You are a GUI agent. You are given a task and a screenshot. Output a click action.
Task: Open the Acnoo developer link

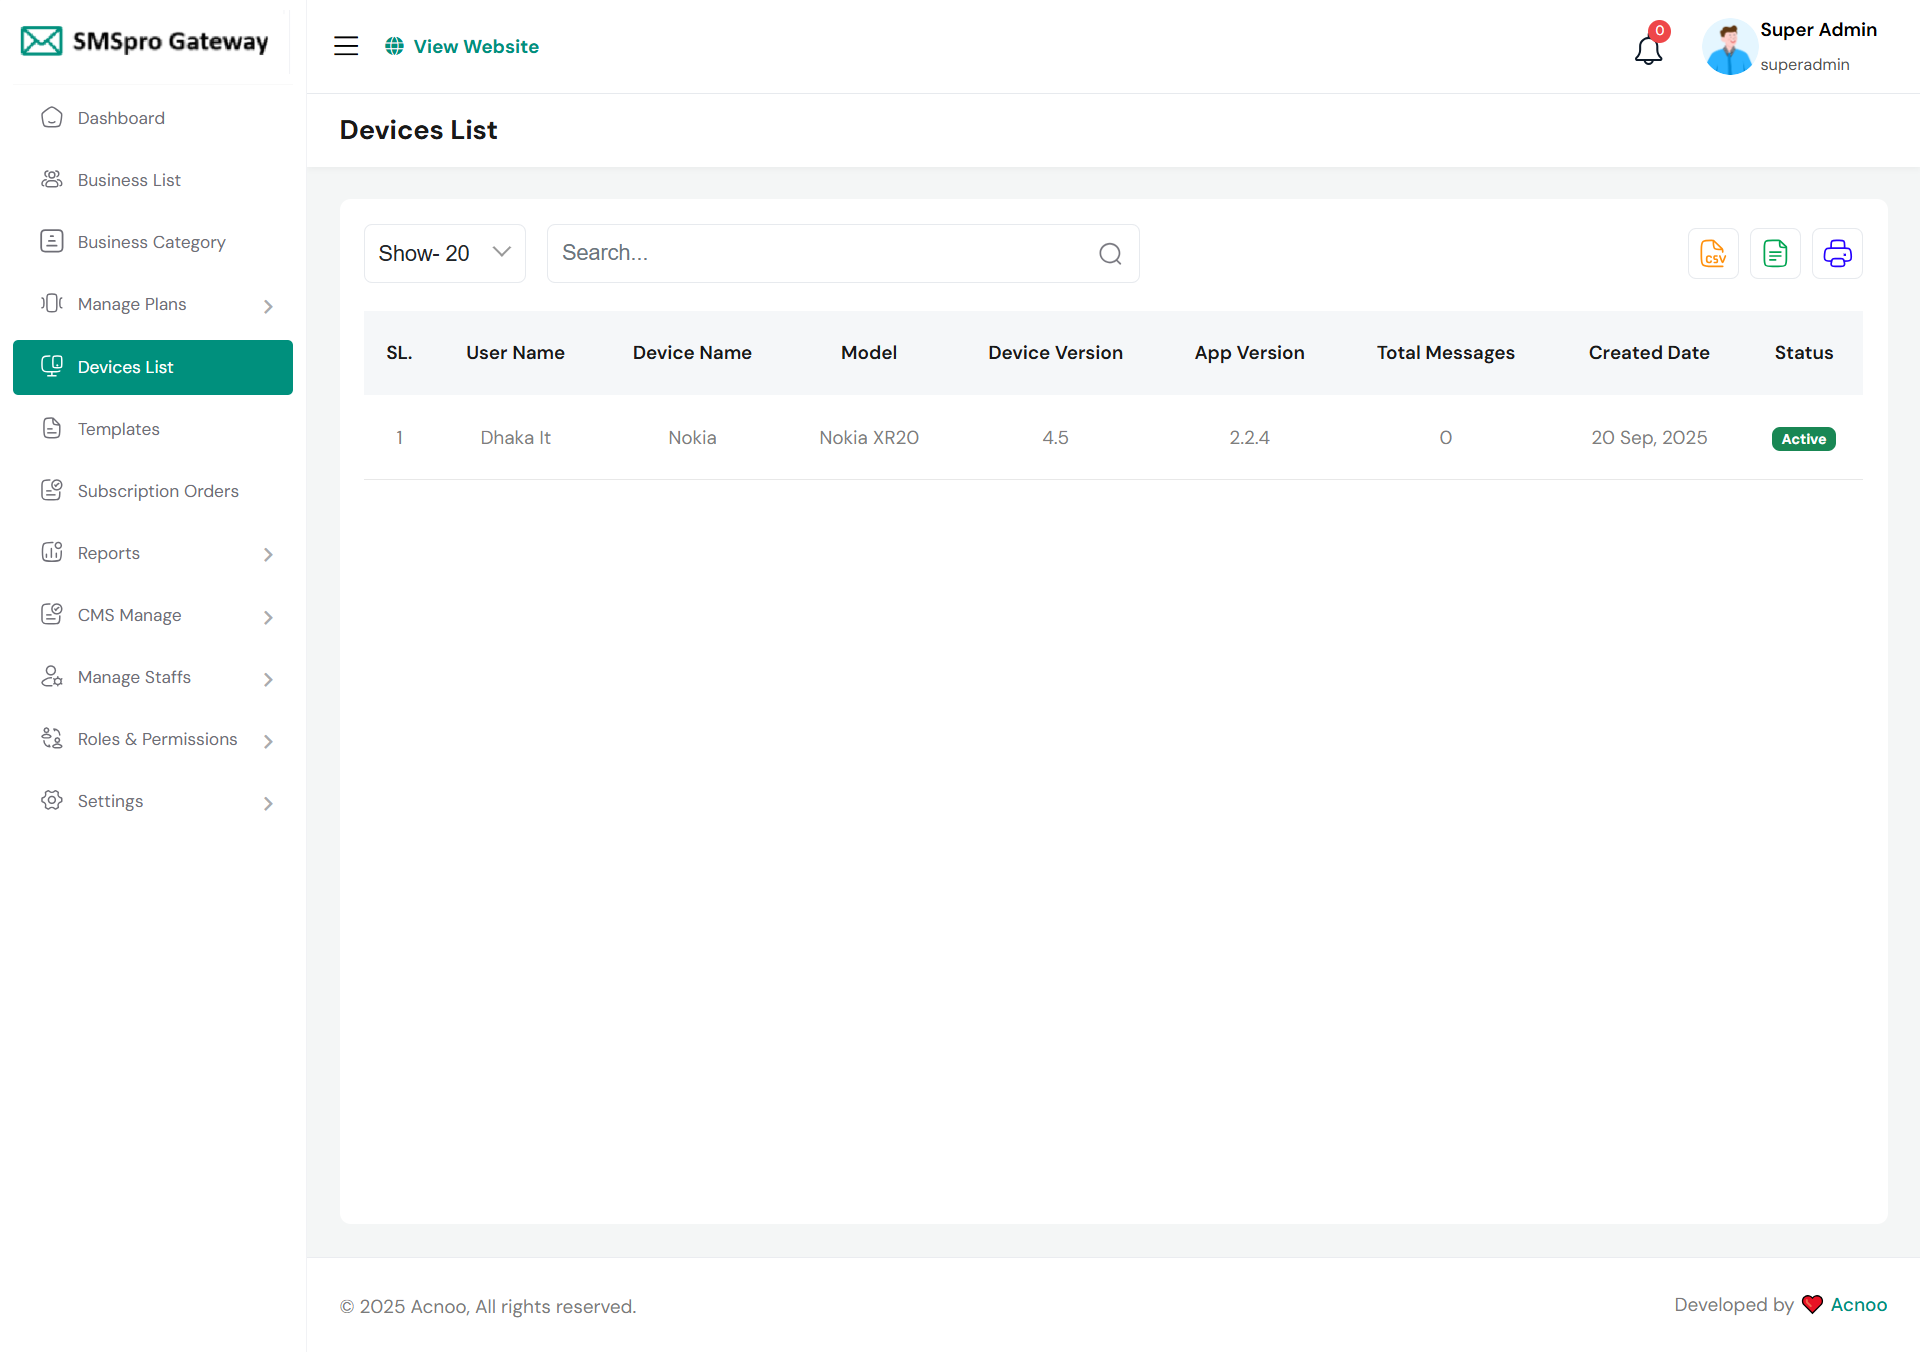[x=1858, y=1304]
